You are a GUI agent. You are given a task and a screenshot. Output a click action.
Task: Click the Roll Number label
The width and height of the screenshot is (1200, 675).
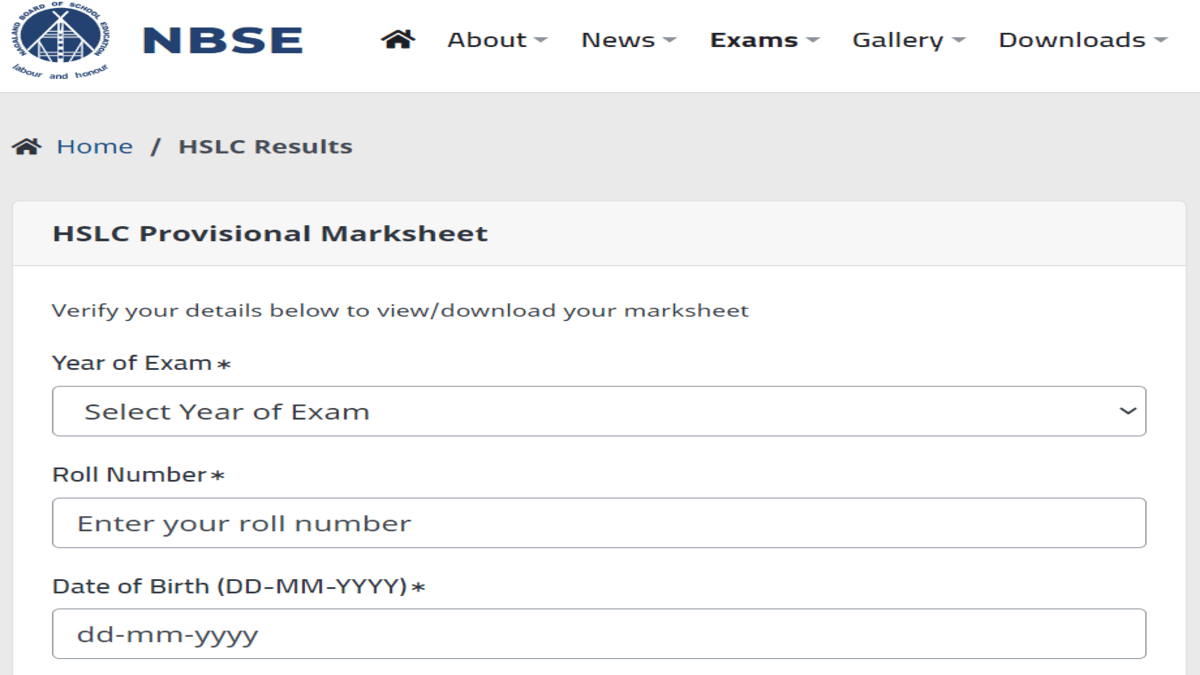138,475
